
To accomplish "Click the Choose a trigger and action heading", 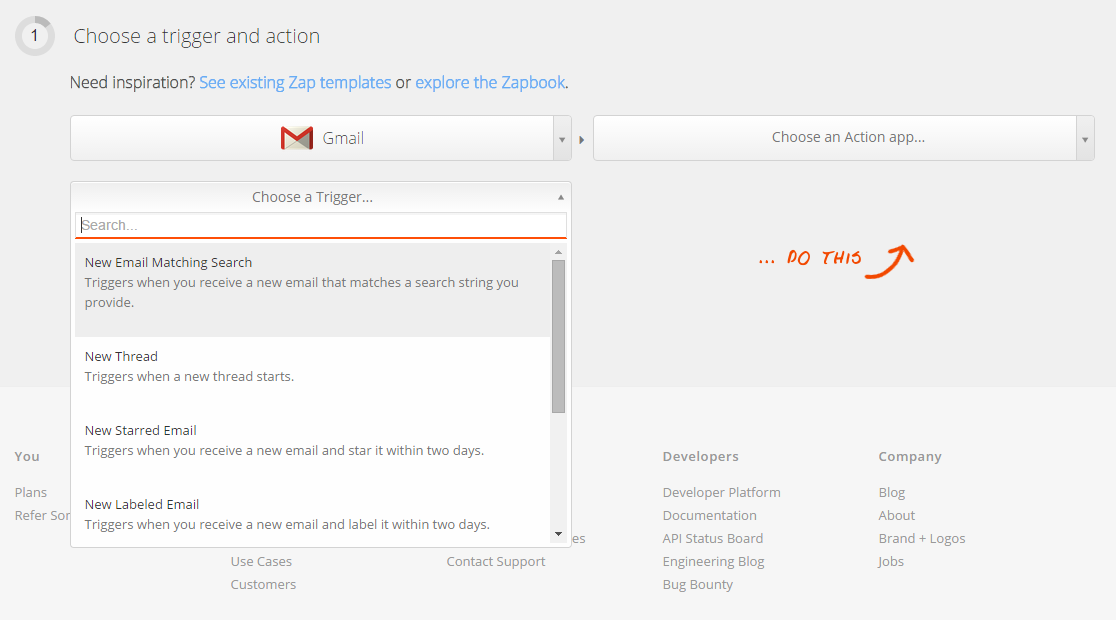I will point(196,36).
